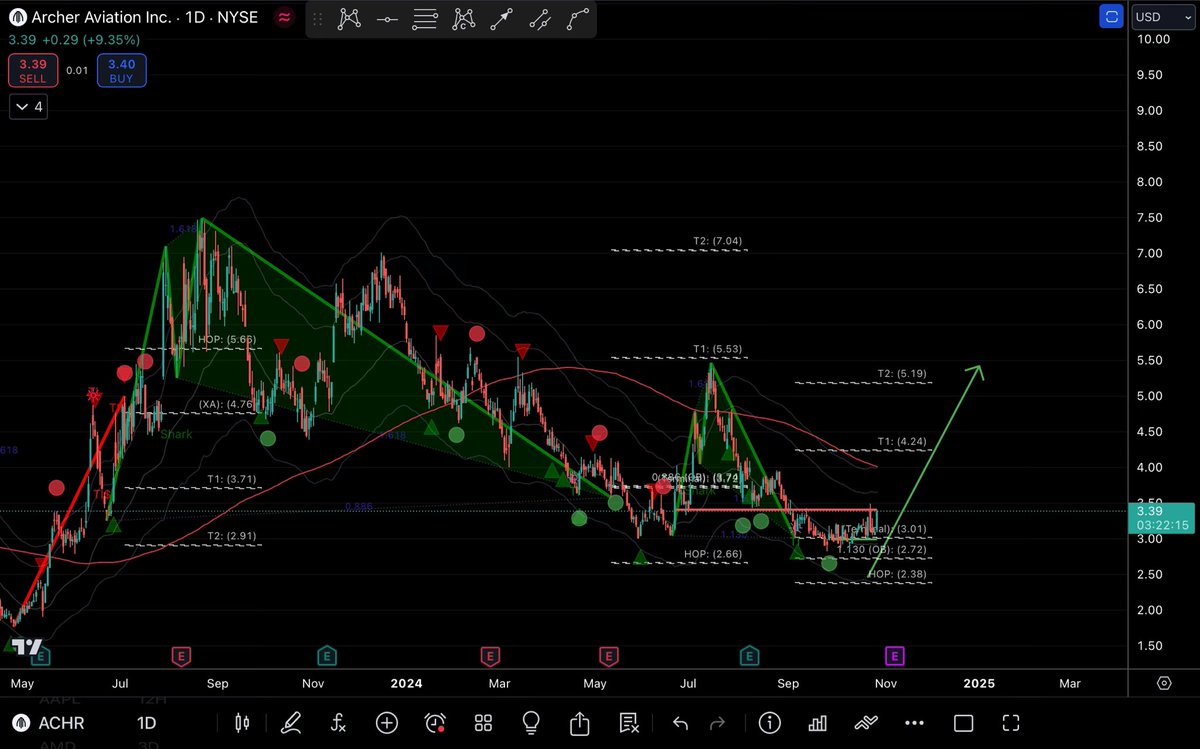Select the XABCD pattern drawing tool
The height and width of the screenshot is (749, 1200).
tap(349, 19)
